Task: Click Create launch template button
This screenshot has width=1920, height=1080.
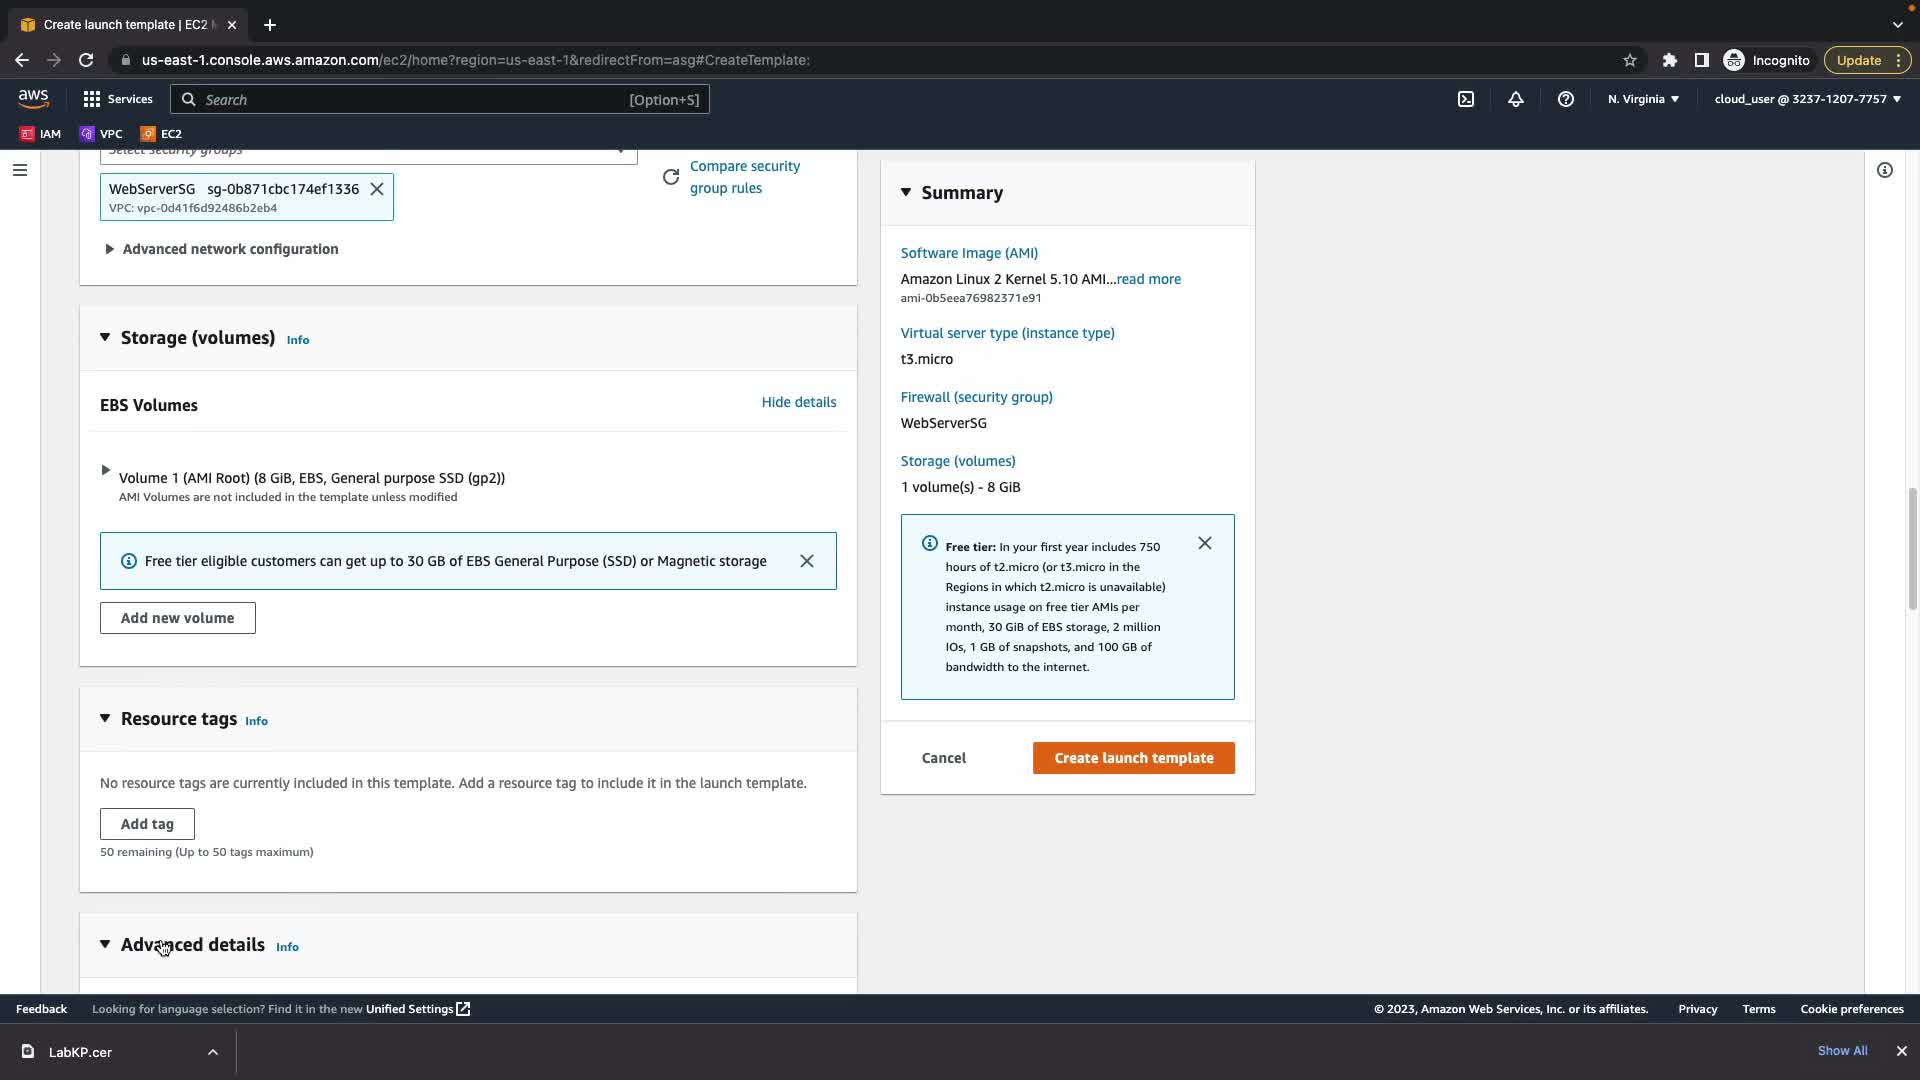Action: coord(1133,758)
